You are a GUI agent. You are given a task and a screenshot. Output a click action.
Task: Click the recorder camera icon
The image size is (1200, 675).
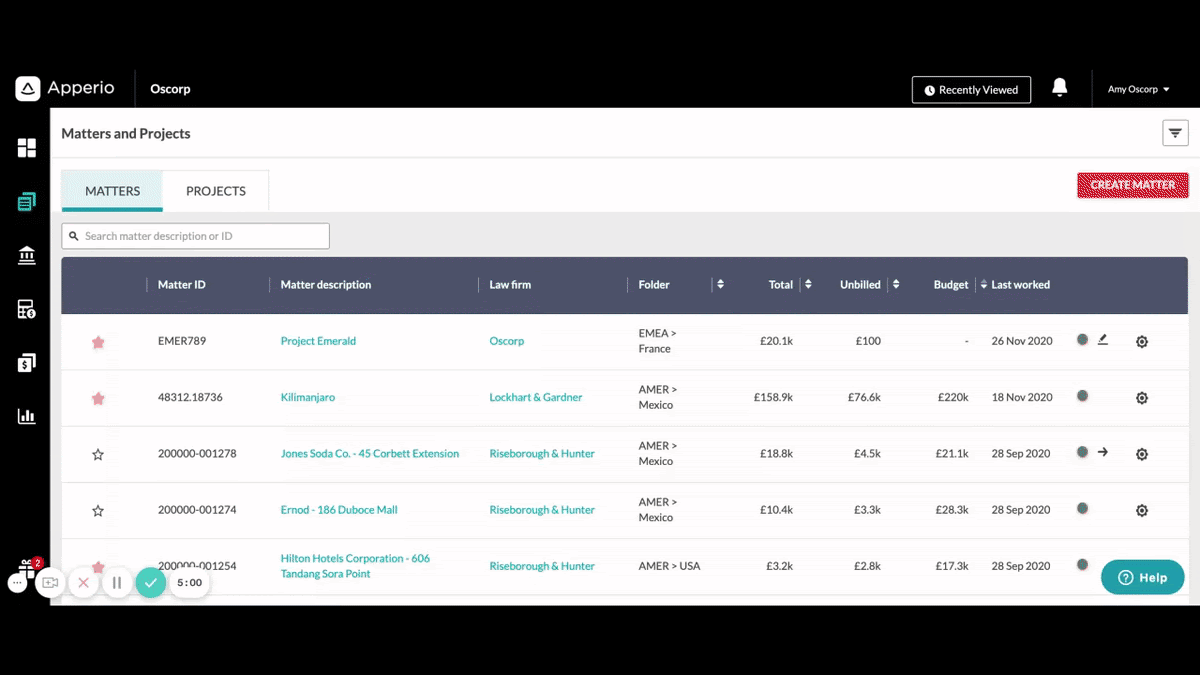click(x=50, y=582)
